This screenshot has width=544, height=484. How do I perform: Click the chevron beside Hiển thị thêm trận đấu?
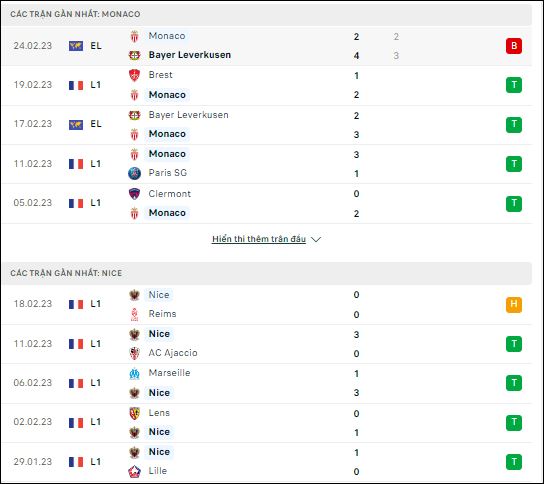pos(316,239)
